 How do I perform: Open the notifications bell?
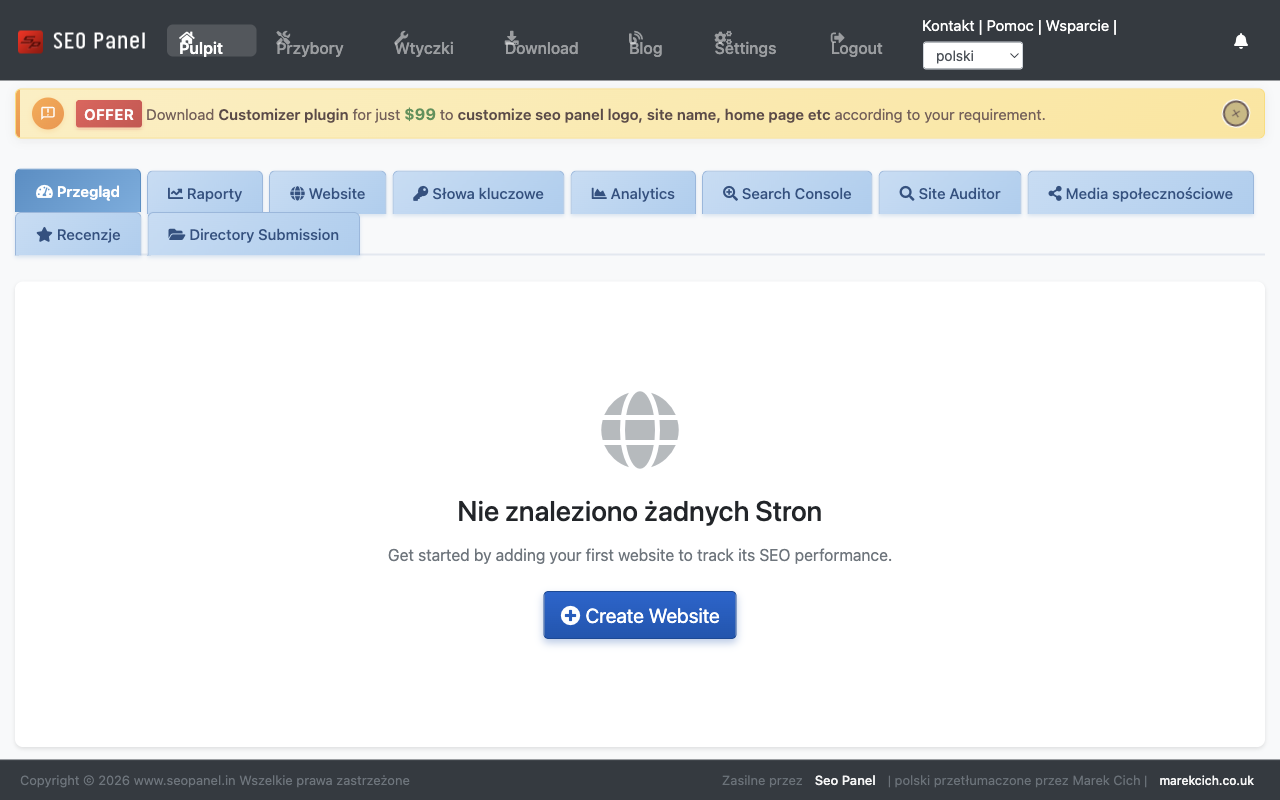[1241, 41]
